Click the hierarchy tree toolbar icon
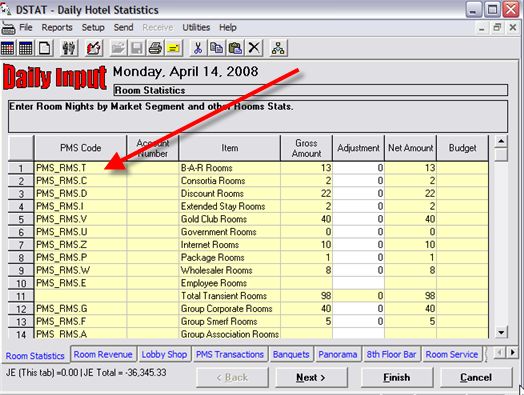The height and width of the screenshot is (395, 524). click(278, 48)
